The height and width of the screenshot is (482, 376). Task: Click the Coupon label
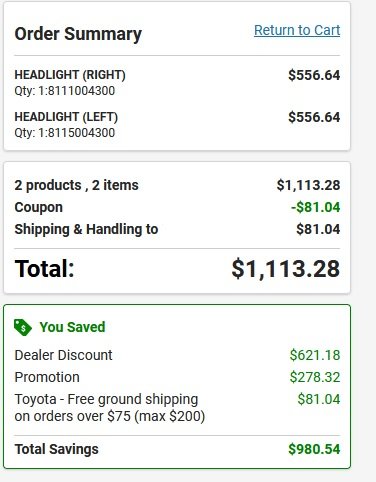click(38, 207)
